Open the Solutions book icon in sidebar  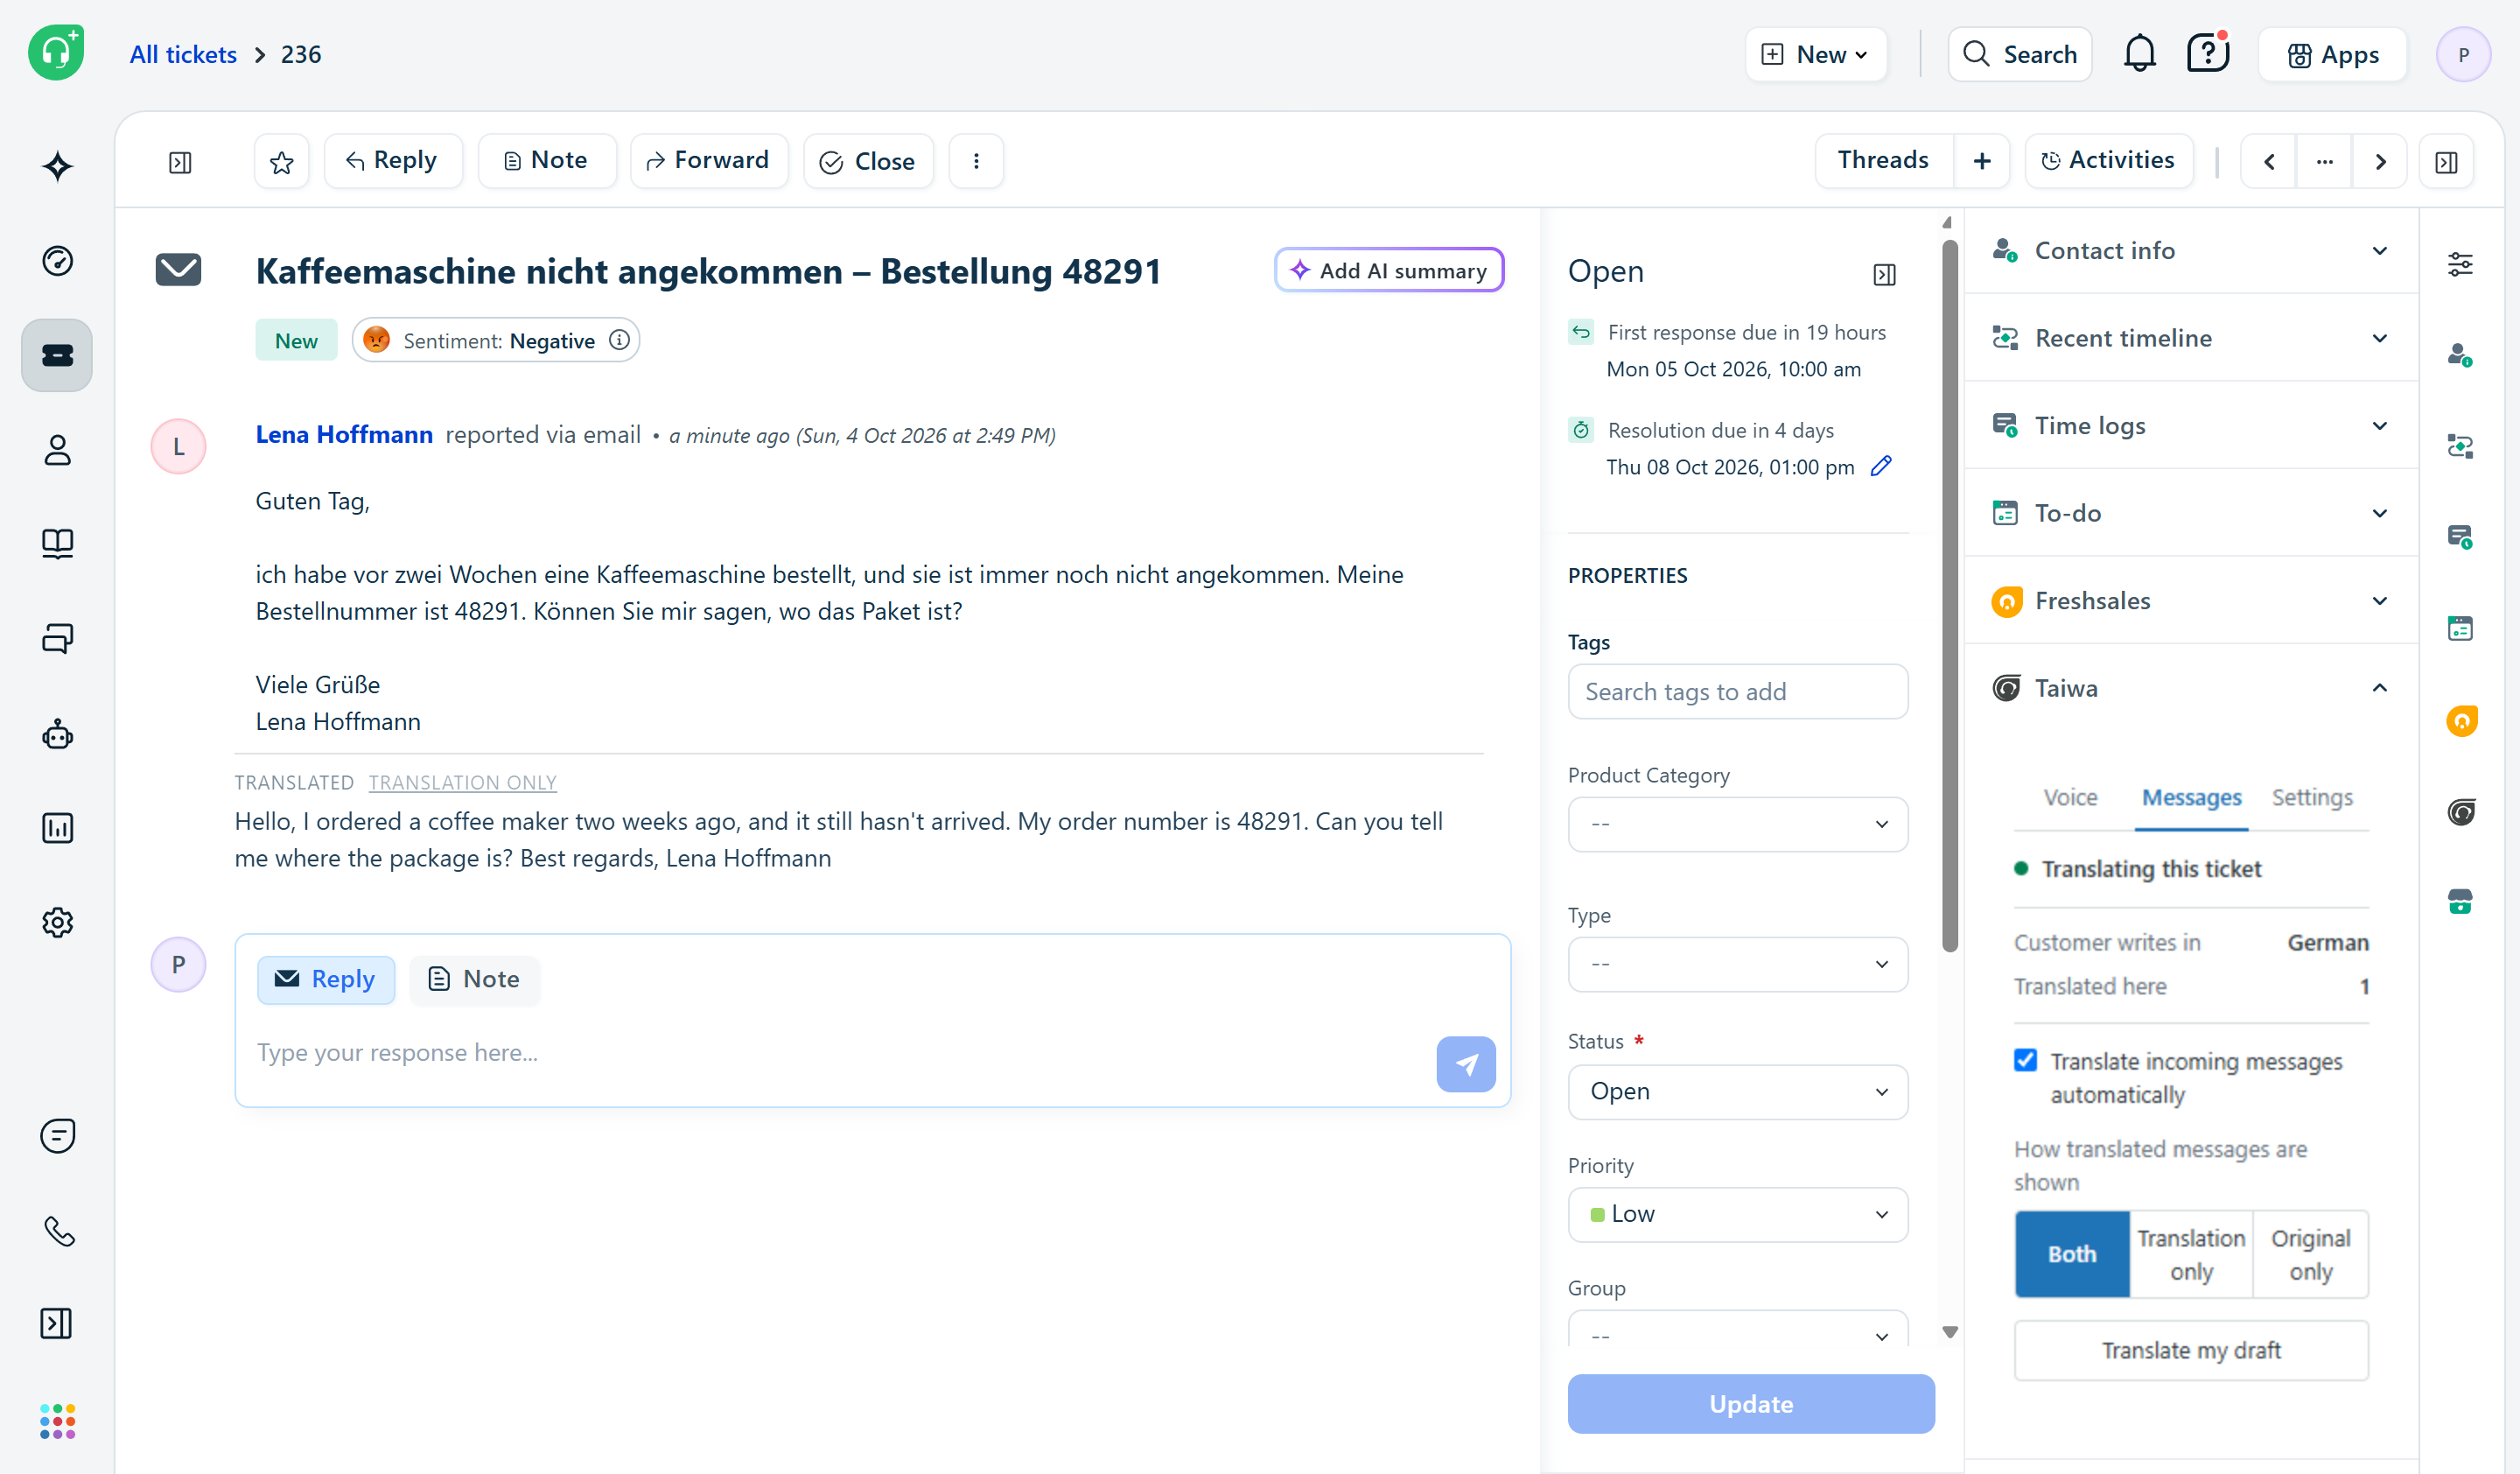57,544
